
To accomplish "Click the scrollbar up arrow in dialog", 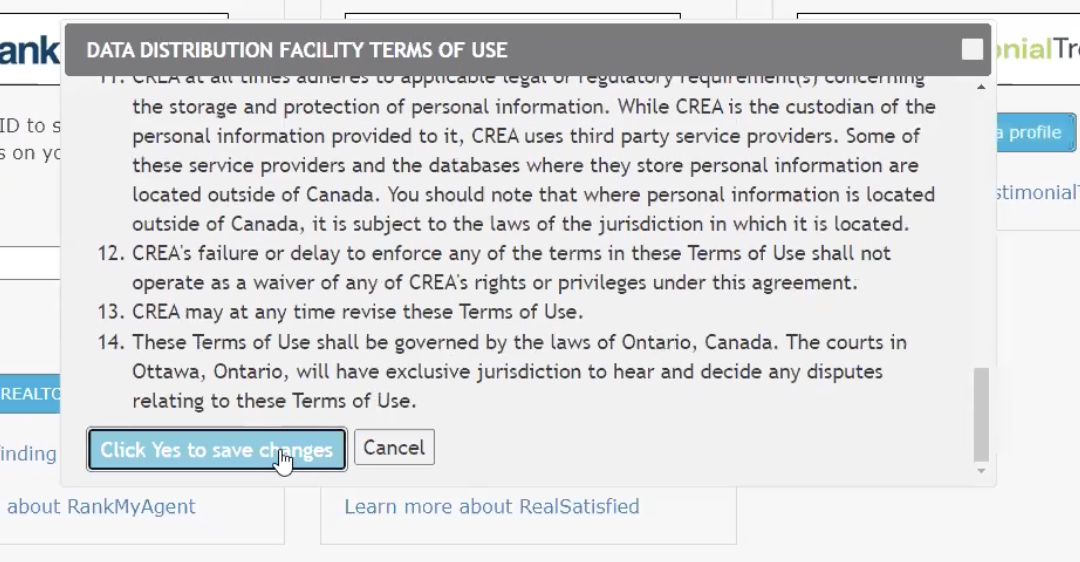I will [x=981, y=88].
